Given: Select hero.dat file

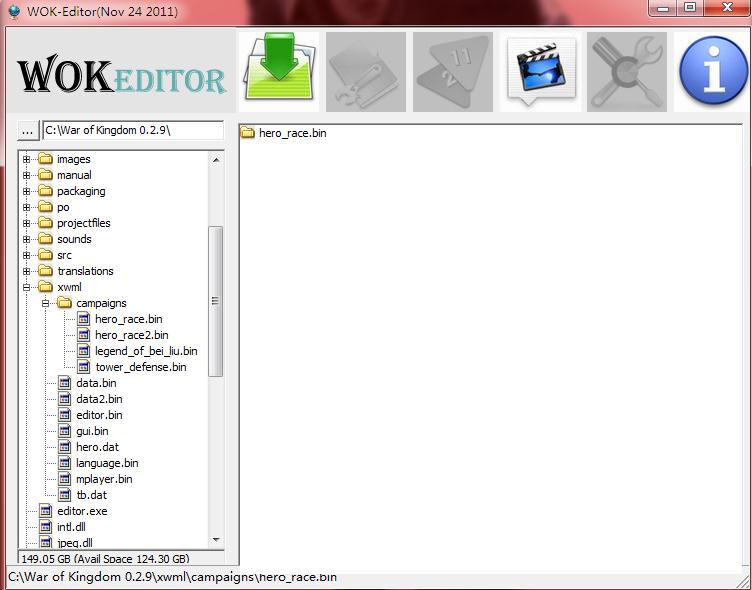Looking at the screenshot, I should (97, 447).
